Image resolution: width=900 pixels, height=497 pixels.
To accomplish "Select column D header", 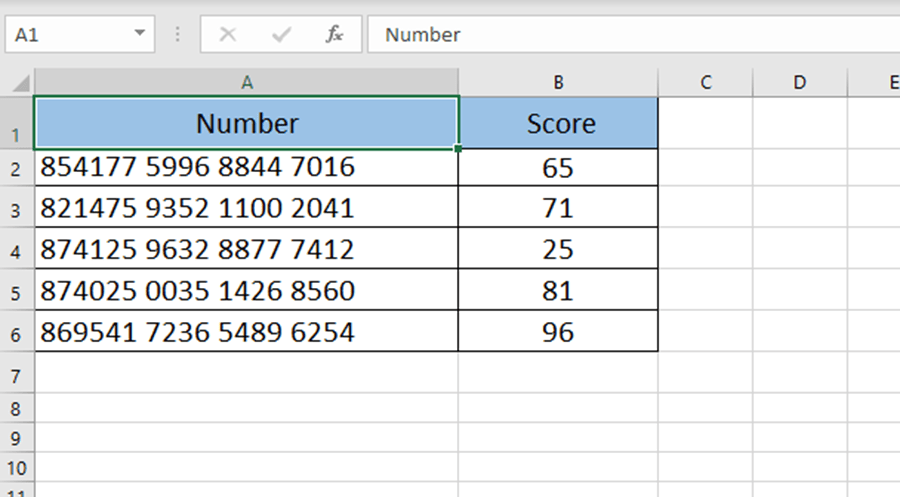I will click(x=800, y=82).
